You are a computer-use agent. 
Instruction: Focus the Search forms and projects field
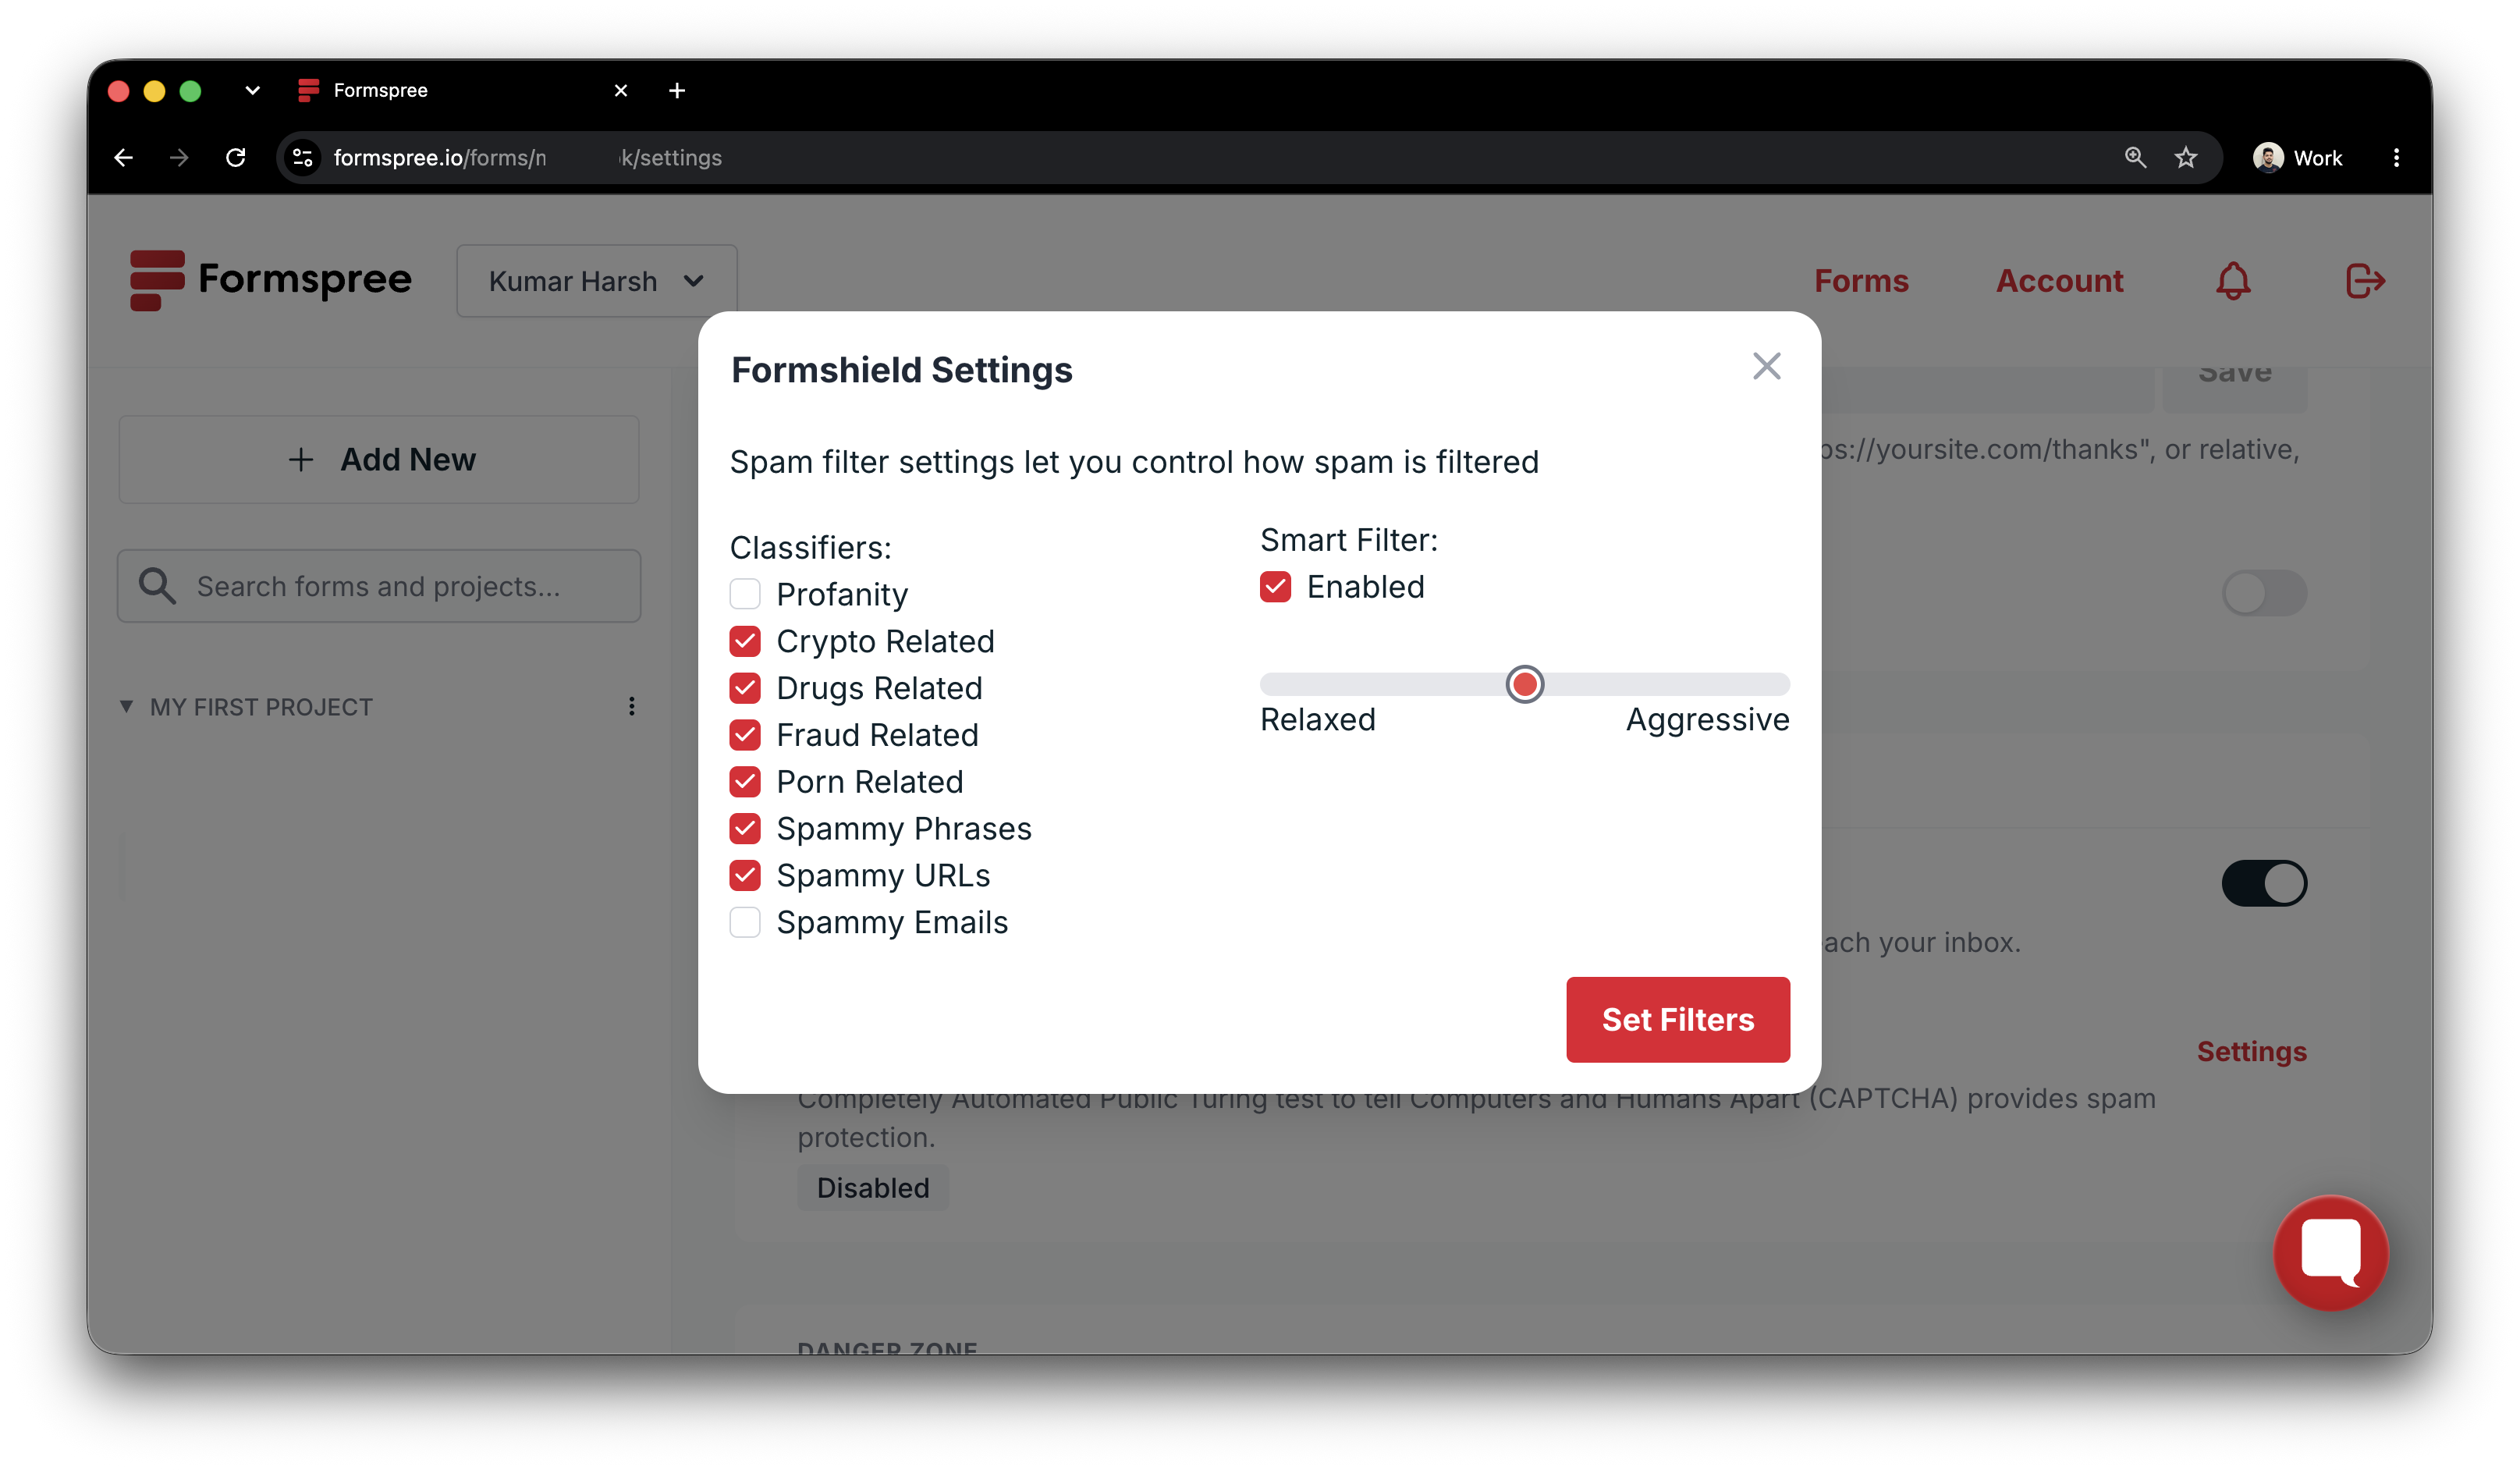[x=379, y=586]
